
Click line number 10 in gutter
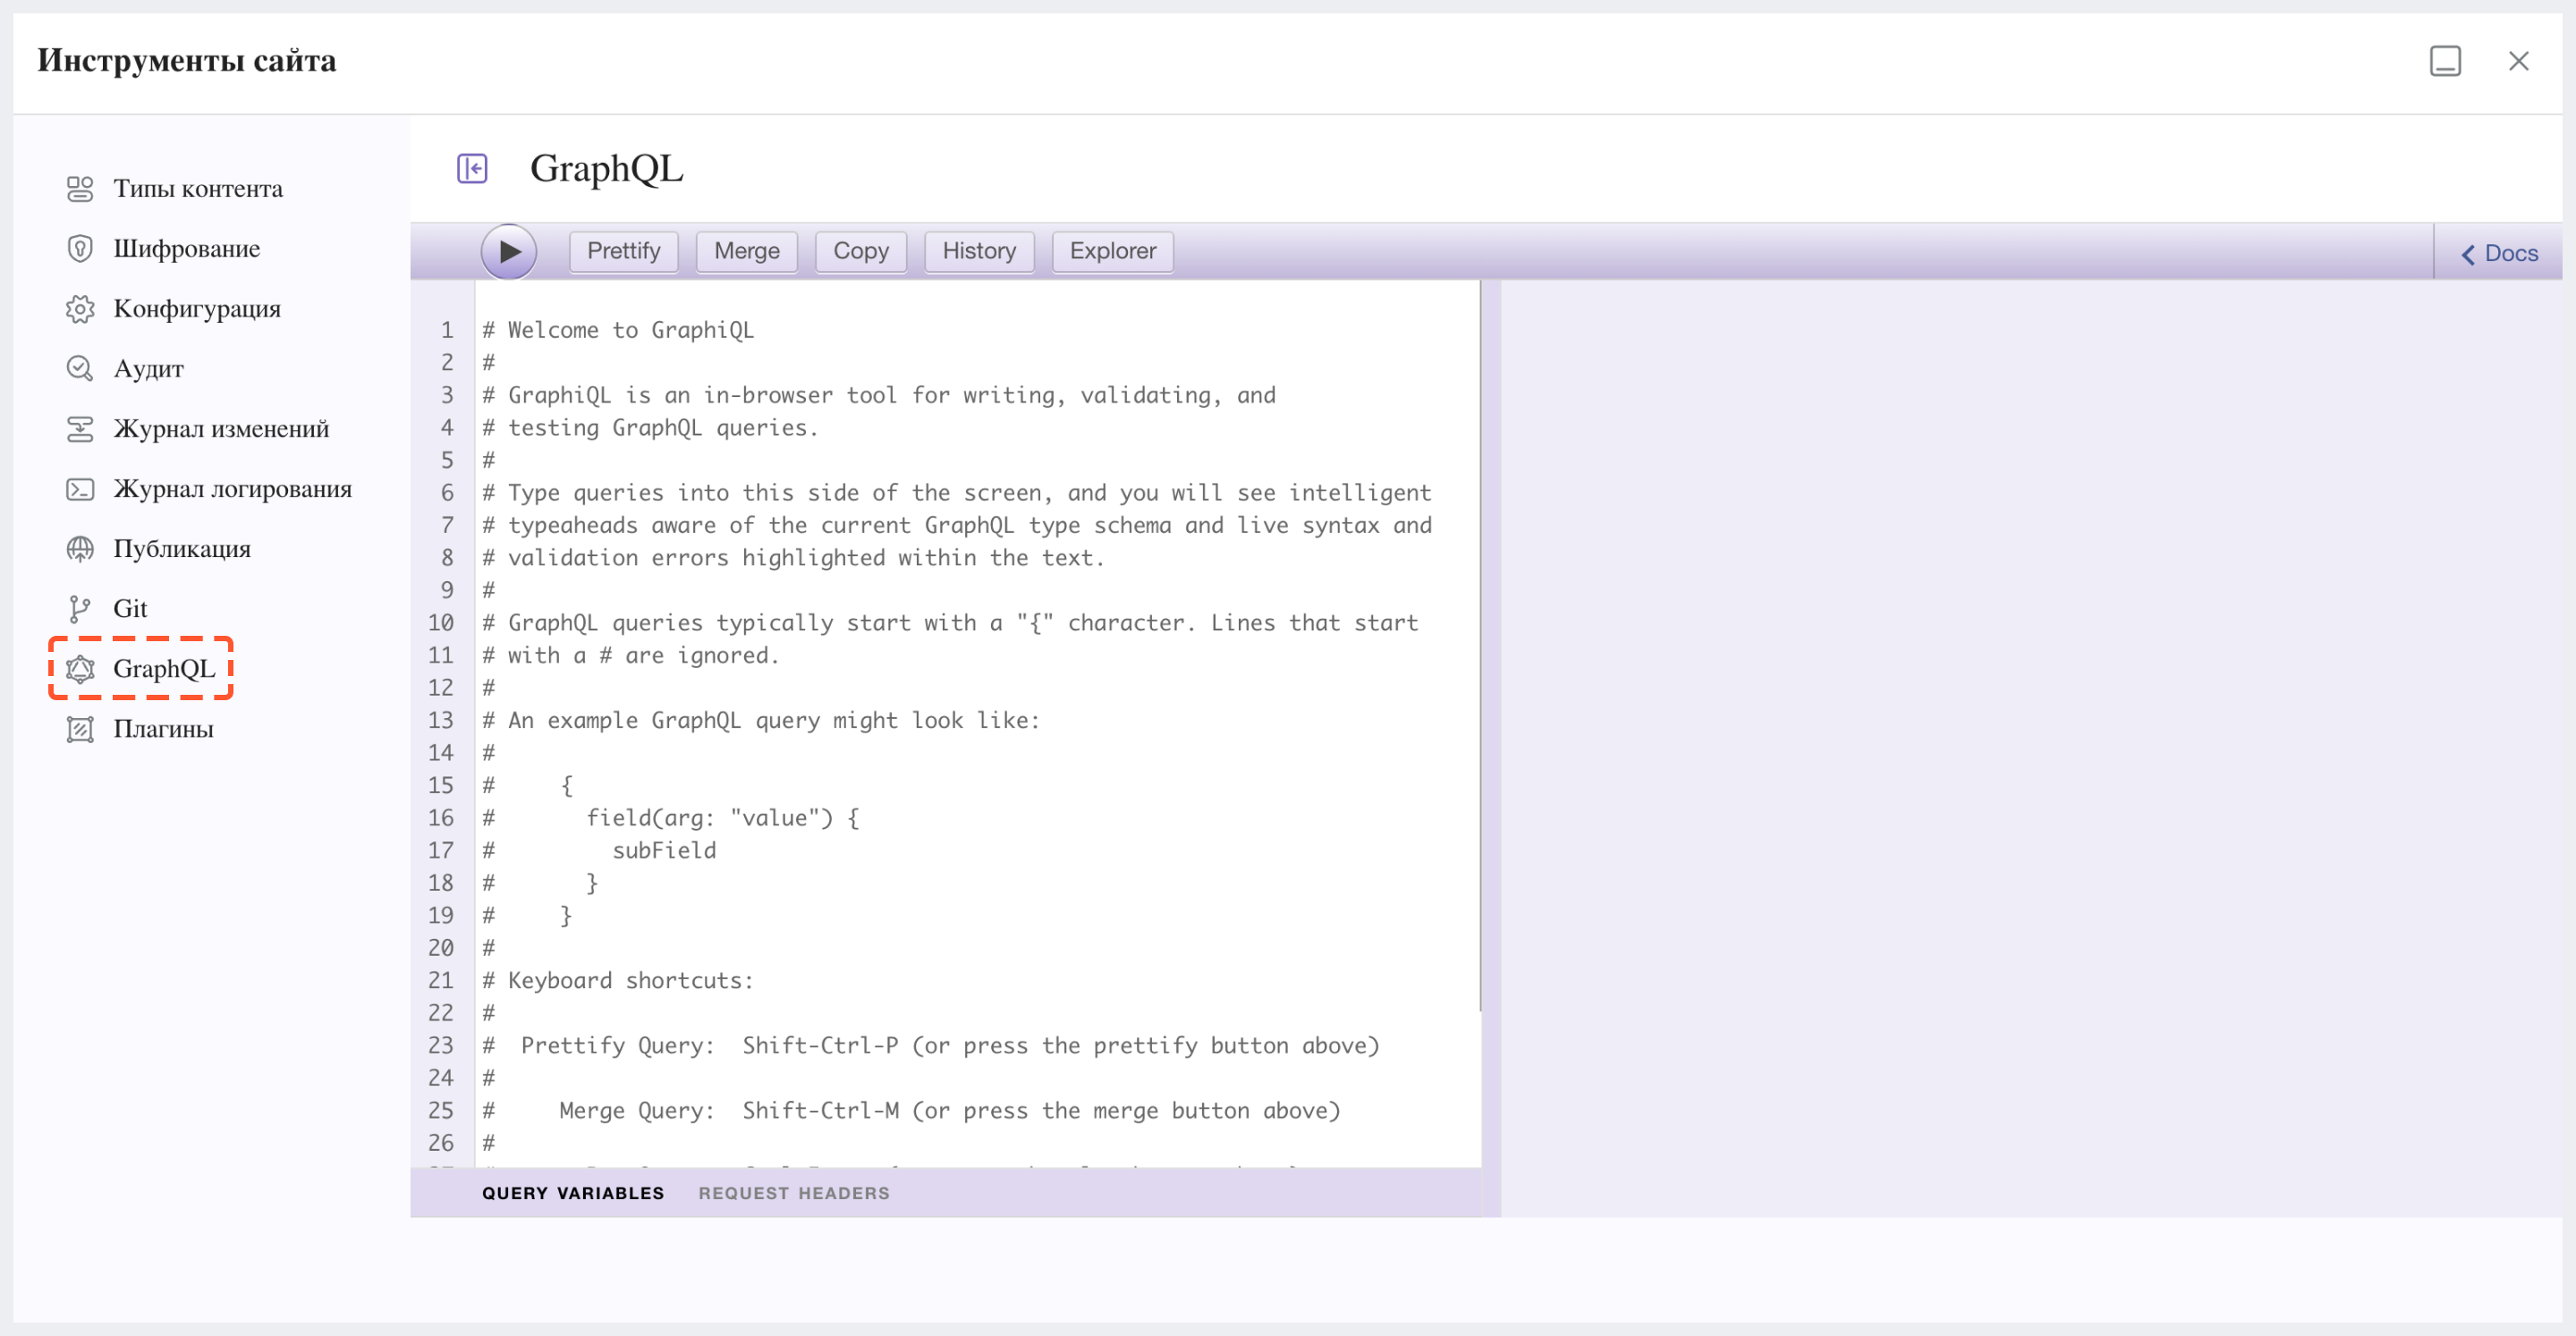click(441, 623)
